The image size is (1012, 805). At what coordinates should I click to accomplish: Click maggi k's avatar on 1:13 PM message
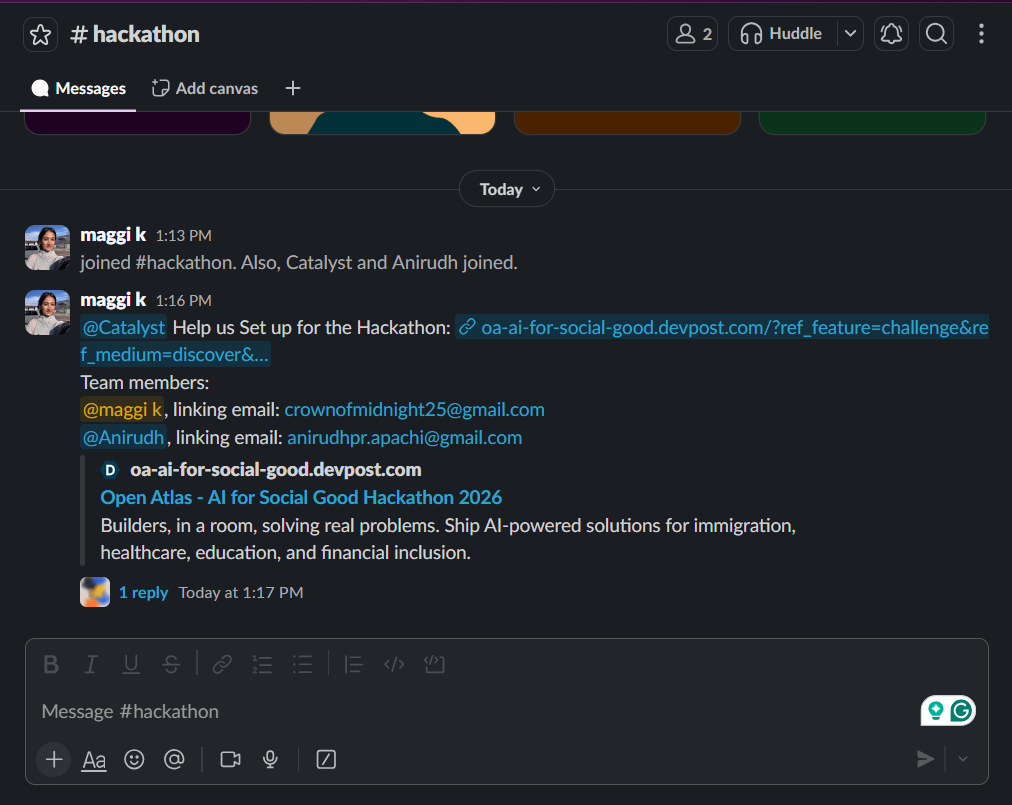(x=47, y=247)
